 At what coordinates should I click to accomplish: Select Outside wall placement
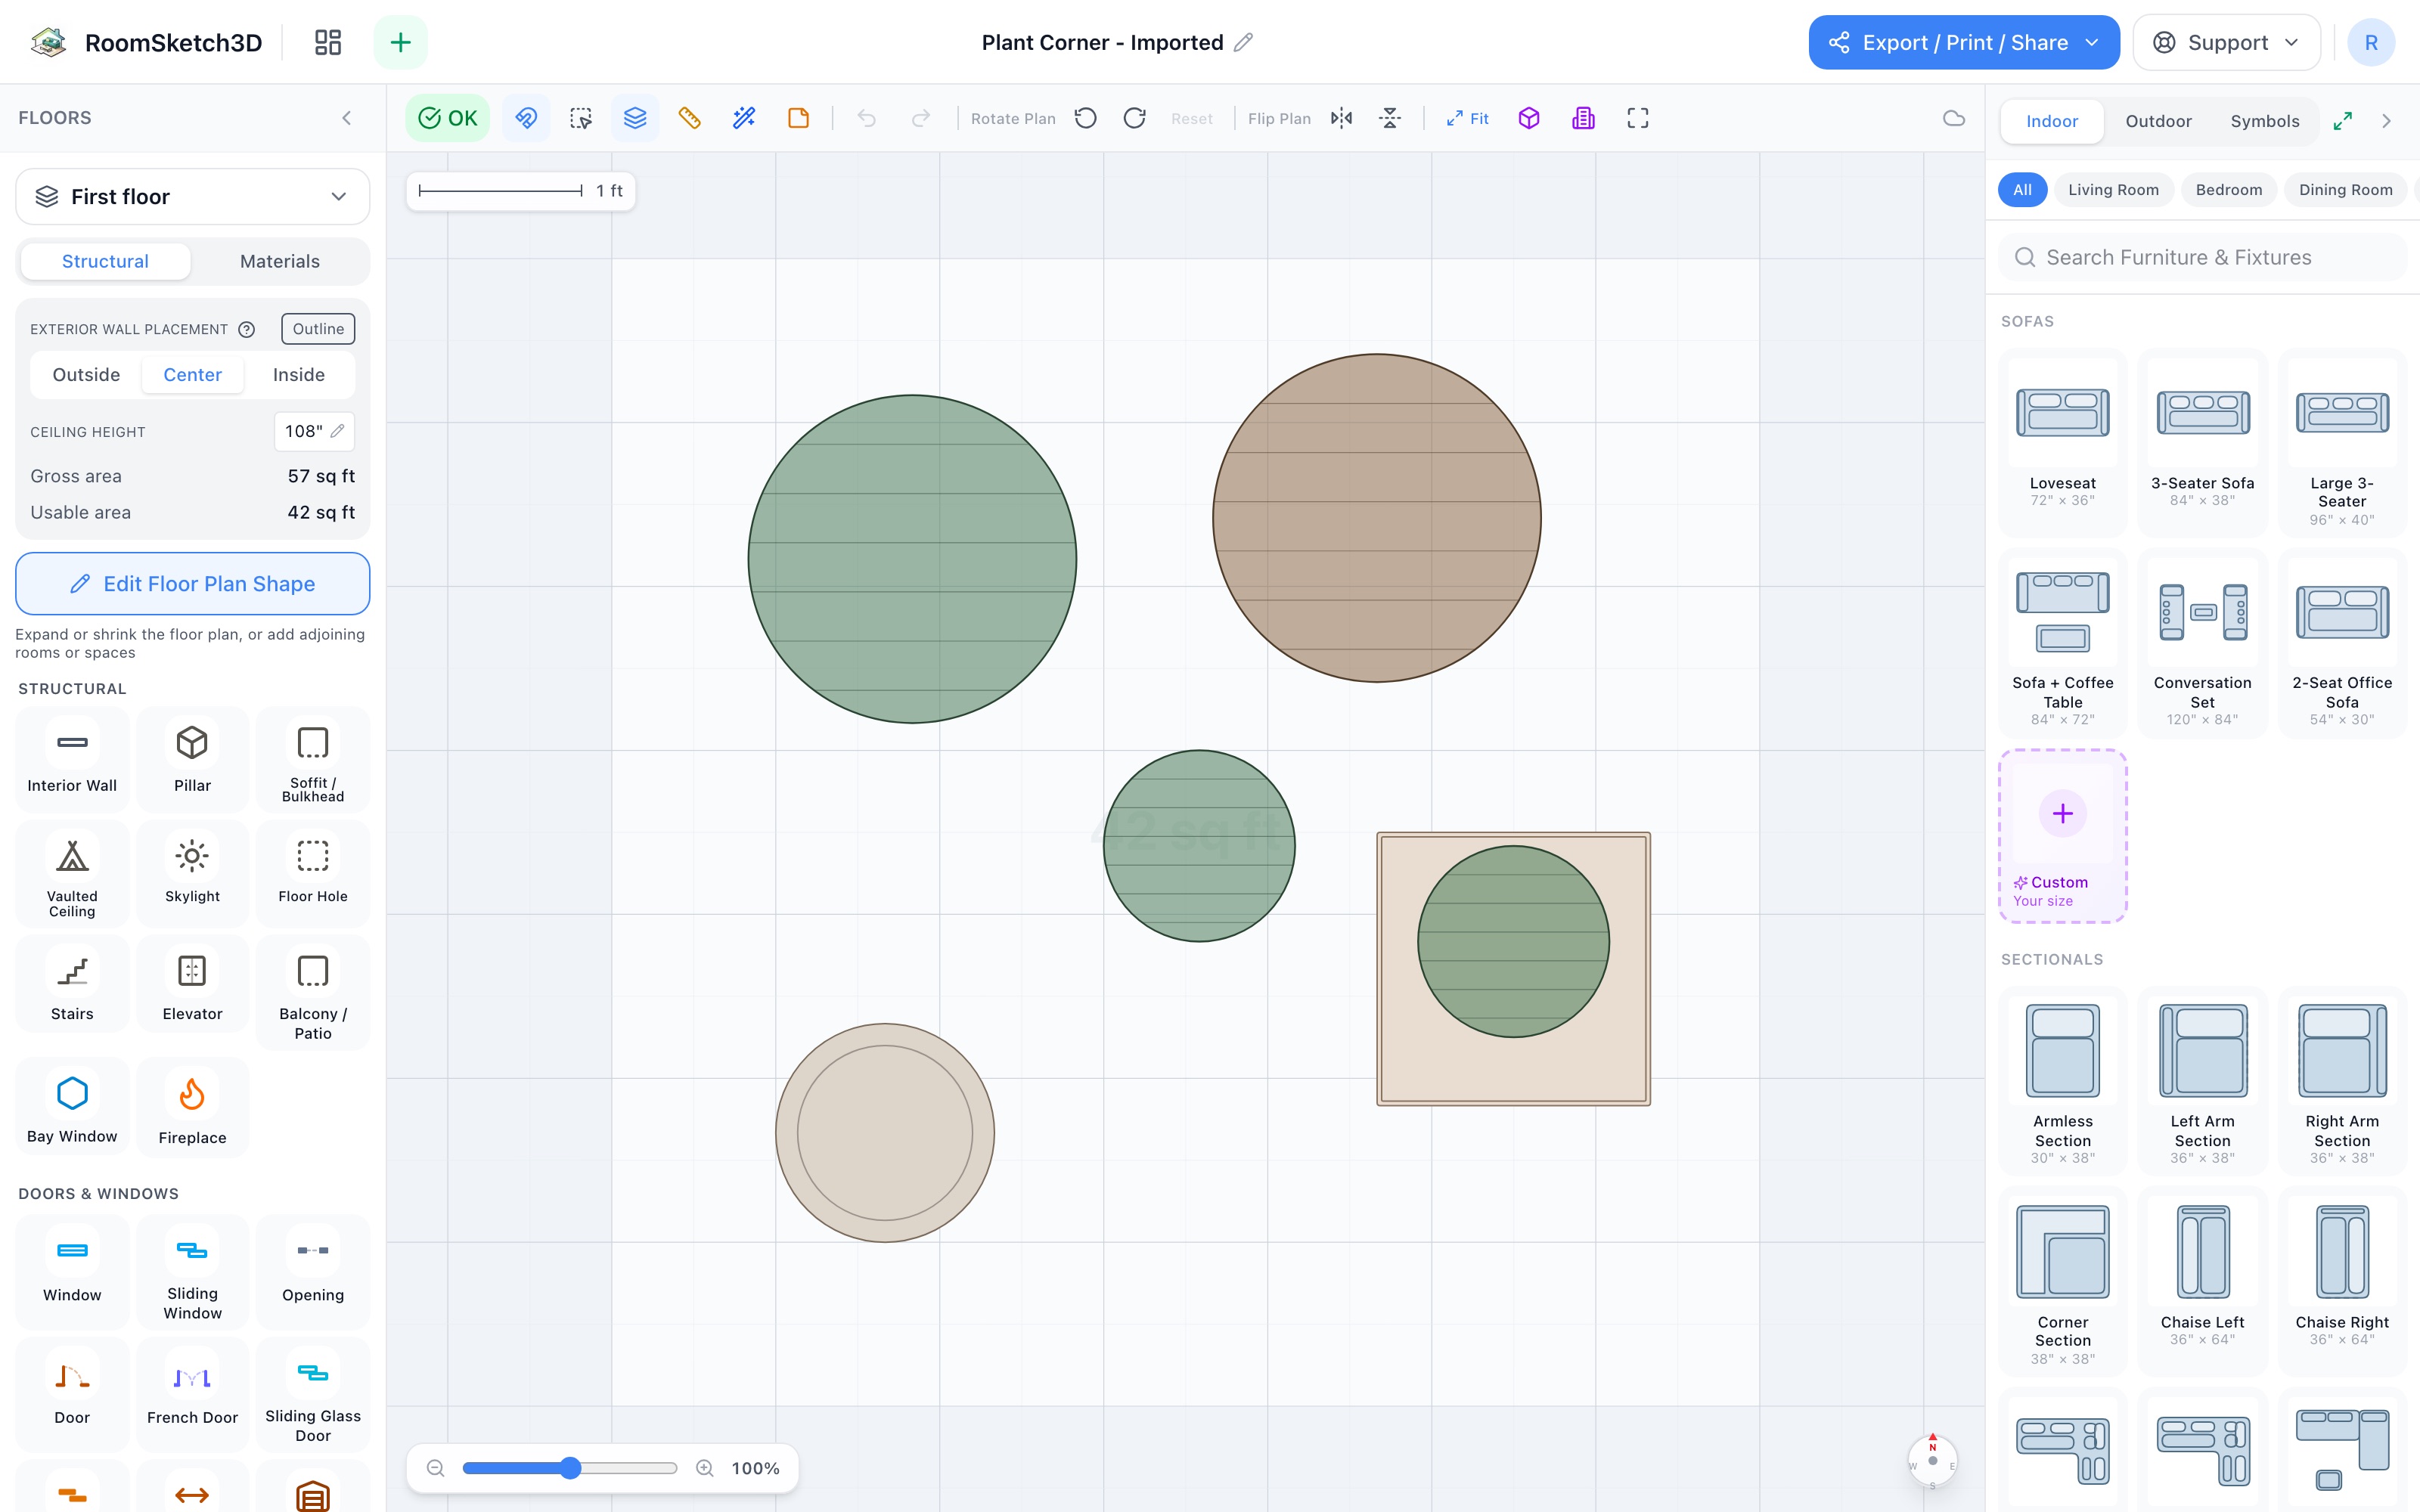tap(86, 374)
